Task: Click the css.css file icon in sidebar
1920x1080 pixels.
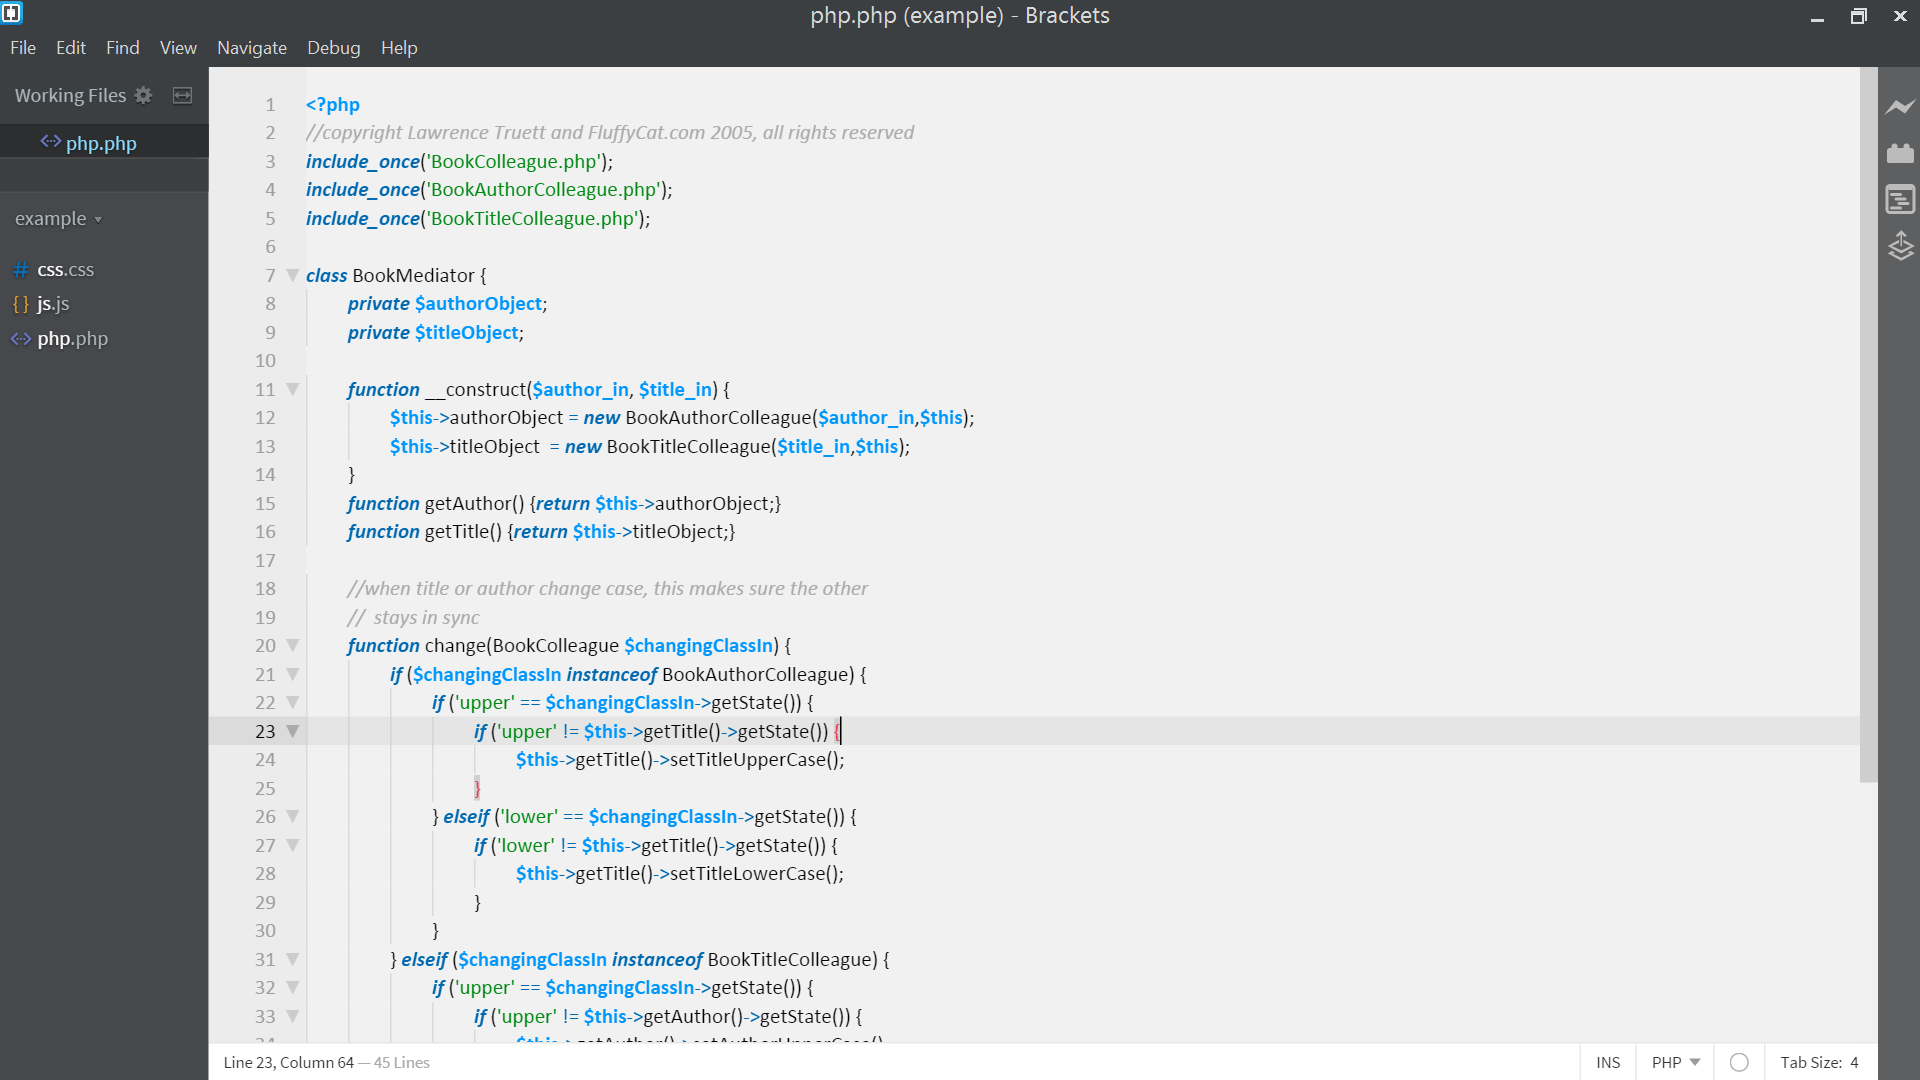Action: 21,269
